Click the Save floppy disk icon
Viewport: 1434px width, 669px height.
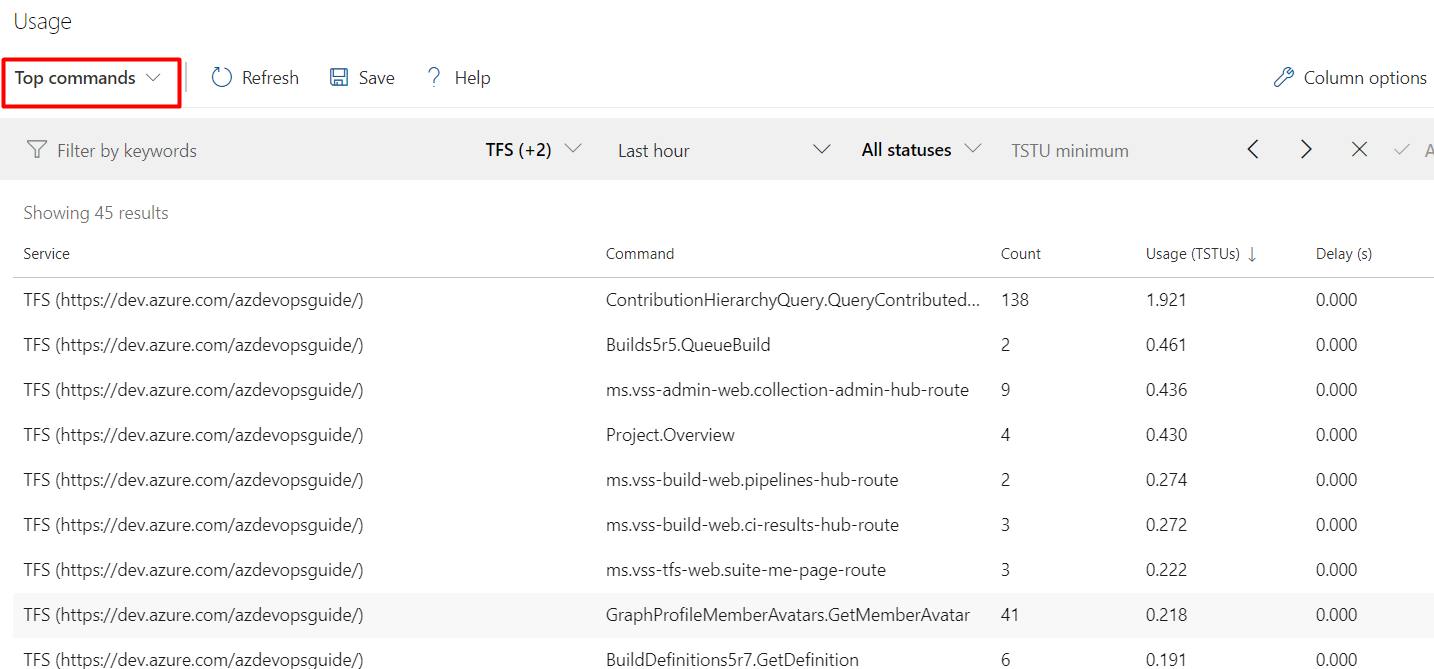coord(339,78)
